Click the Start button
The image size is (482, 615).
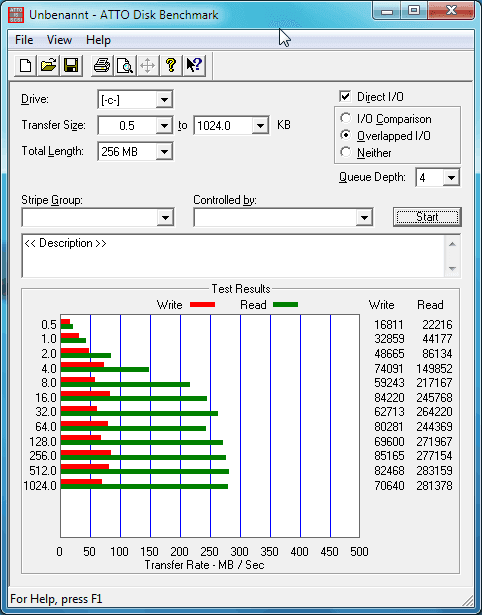(427, 217)
